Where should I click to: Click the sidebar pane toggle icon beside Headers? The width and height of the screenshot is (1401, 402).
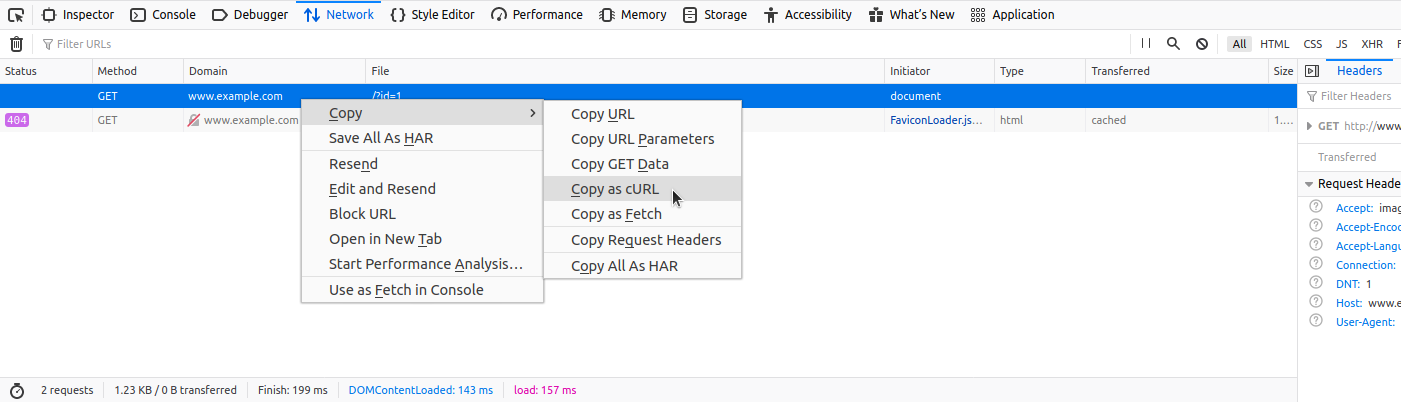point(1311,71)
